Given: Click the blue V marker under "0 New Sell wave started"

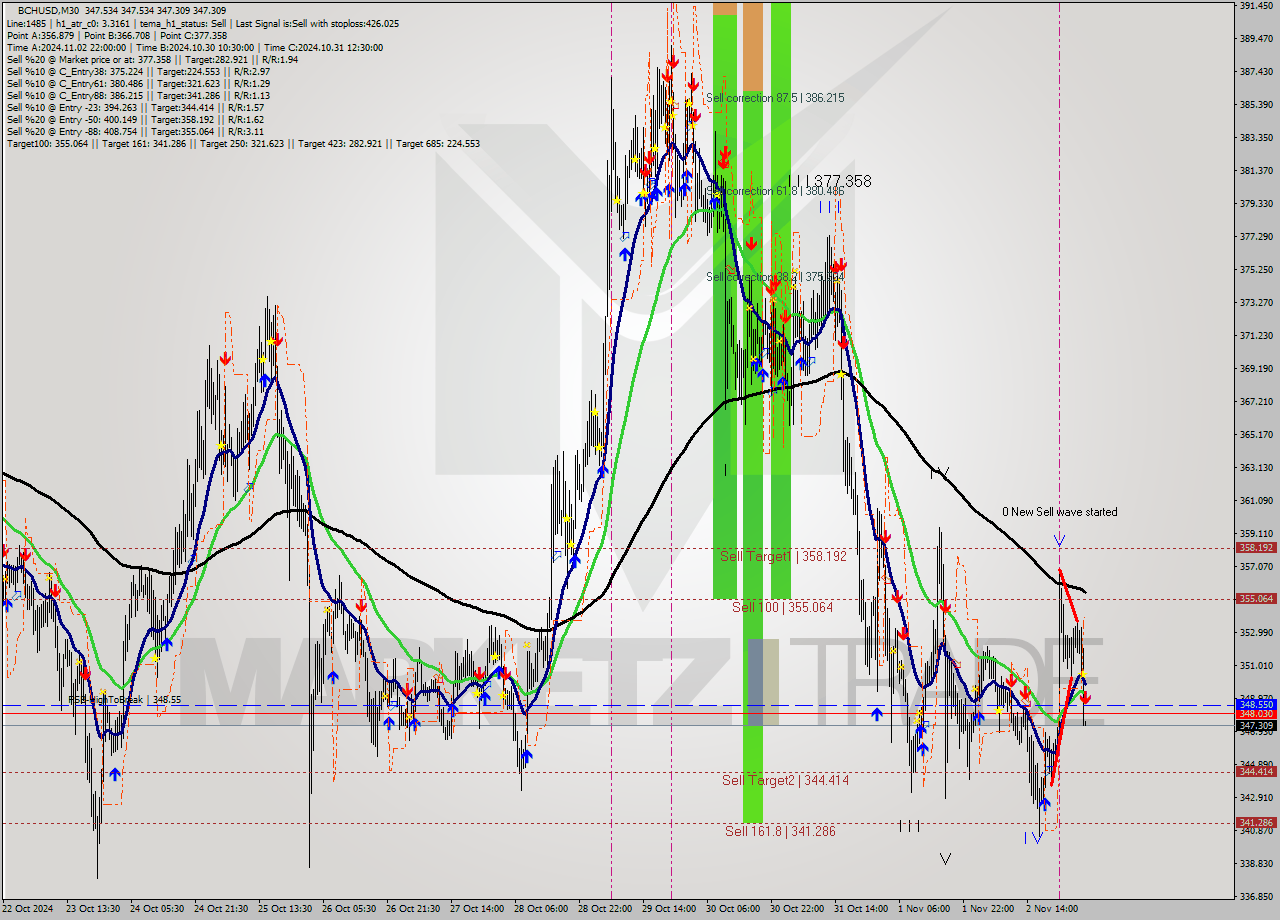Looking at the screenshot, I should (x=1059, y=540).
